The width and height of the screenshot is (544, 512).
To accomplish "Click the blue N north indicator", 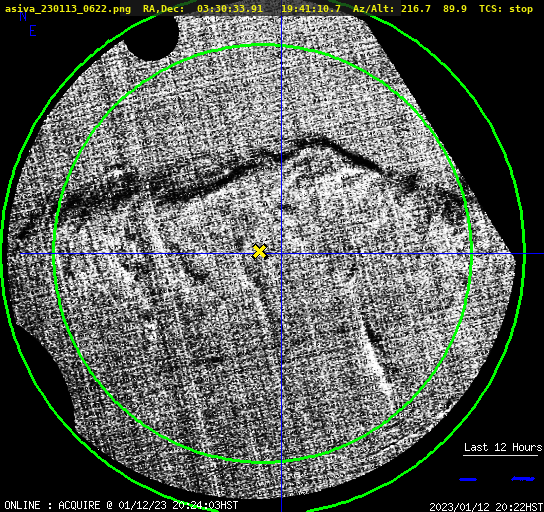I will point(23,16).
